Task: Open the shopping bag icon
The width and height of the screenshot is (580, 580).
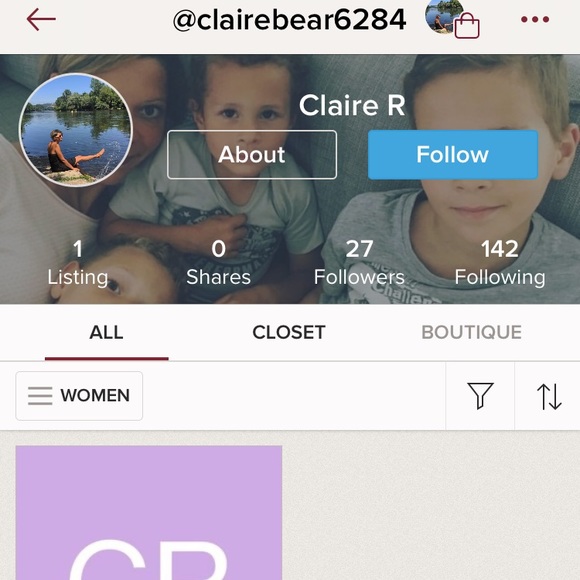Action: 467,26
